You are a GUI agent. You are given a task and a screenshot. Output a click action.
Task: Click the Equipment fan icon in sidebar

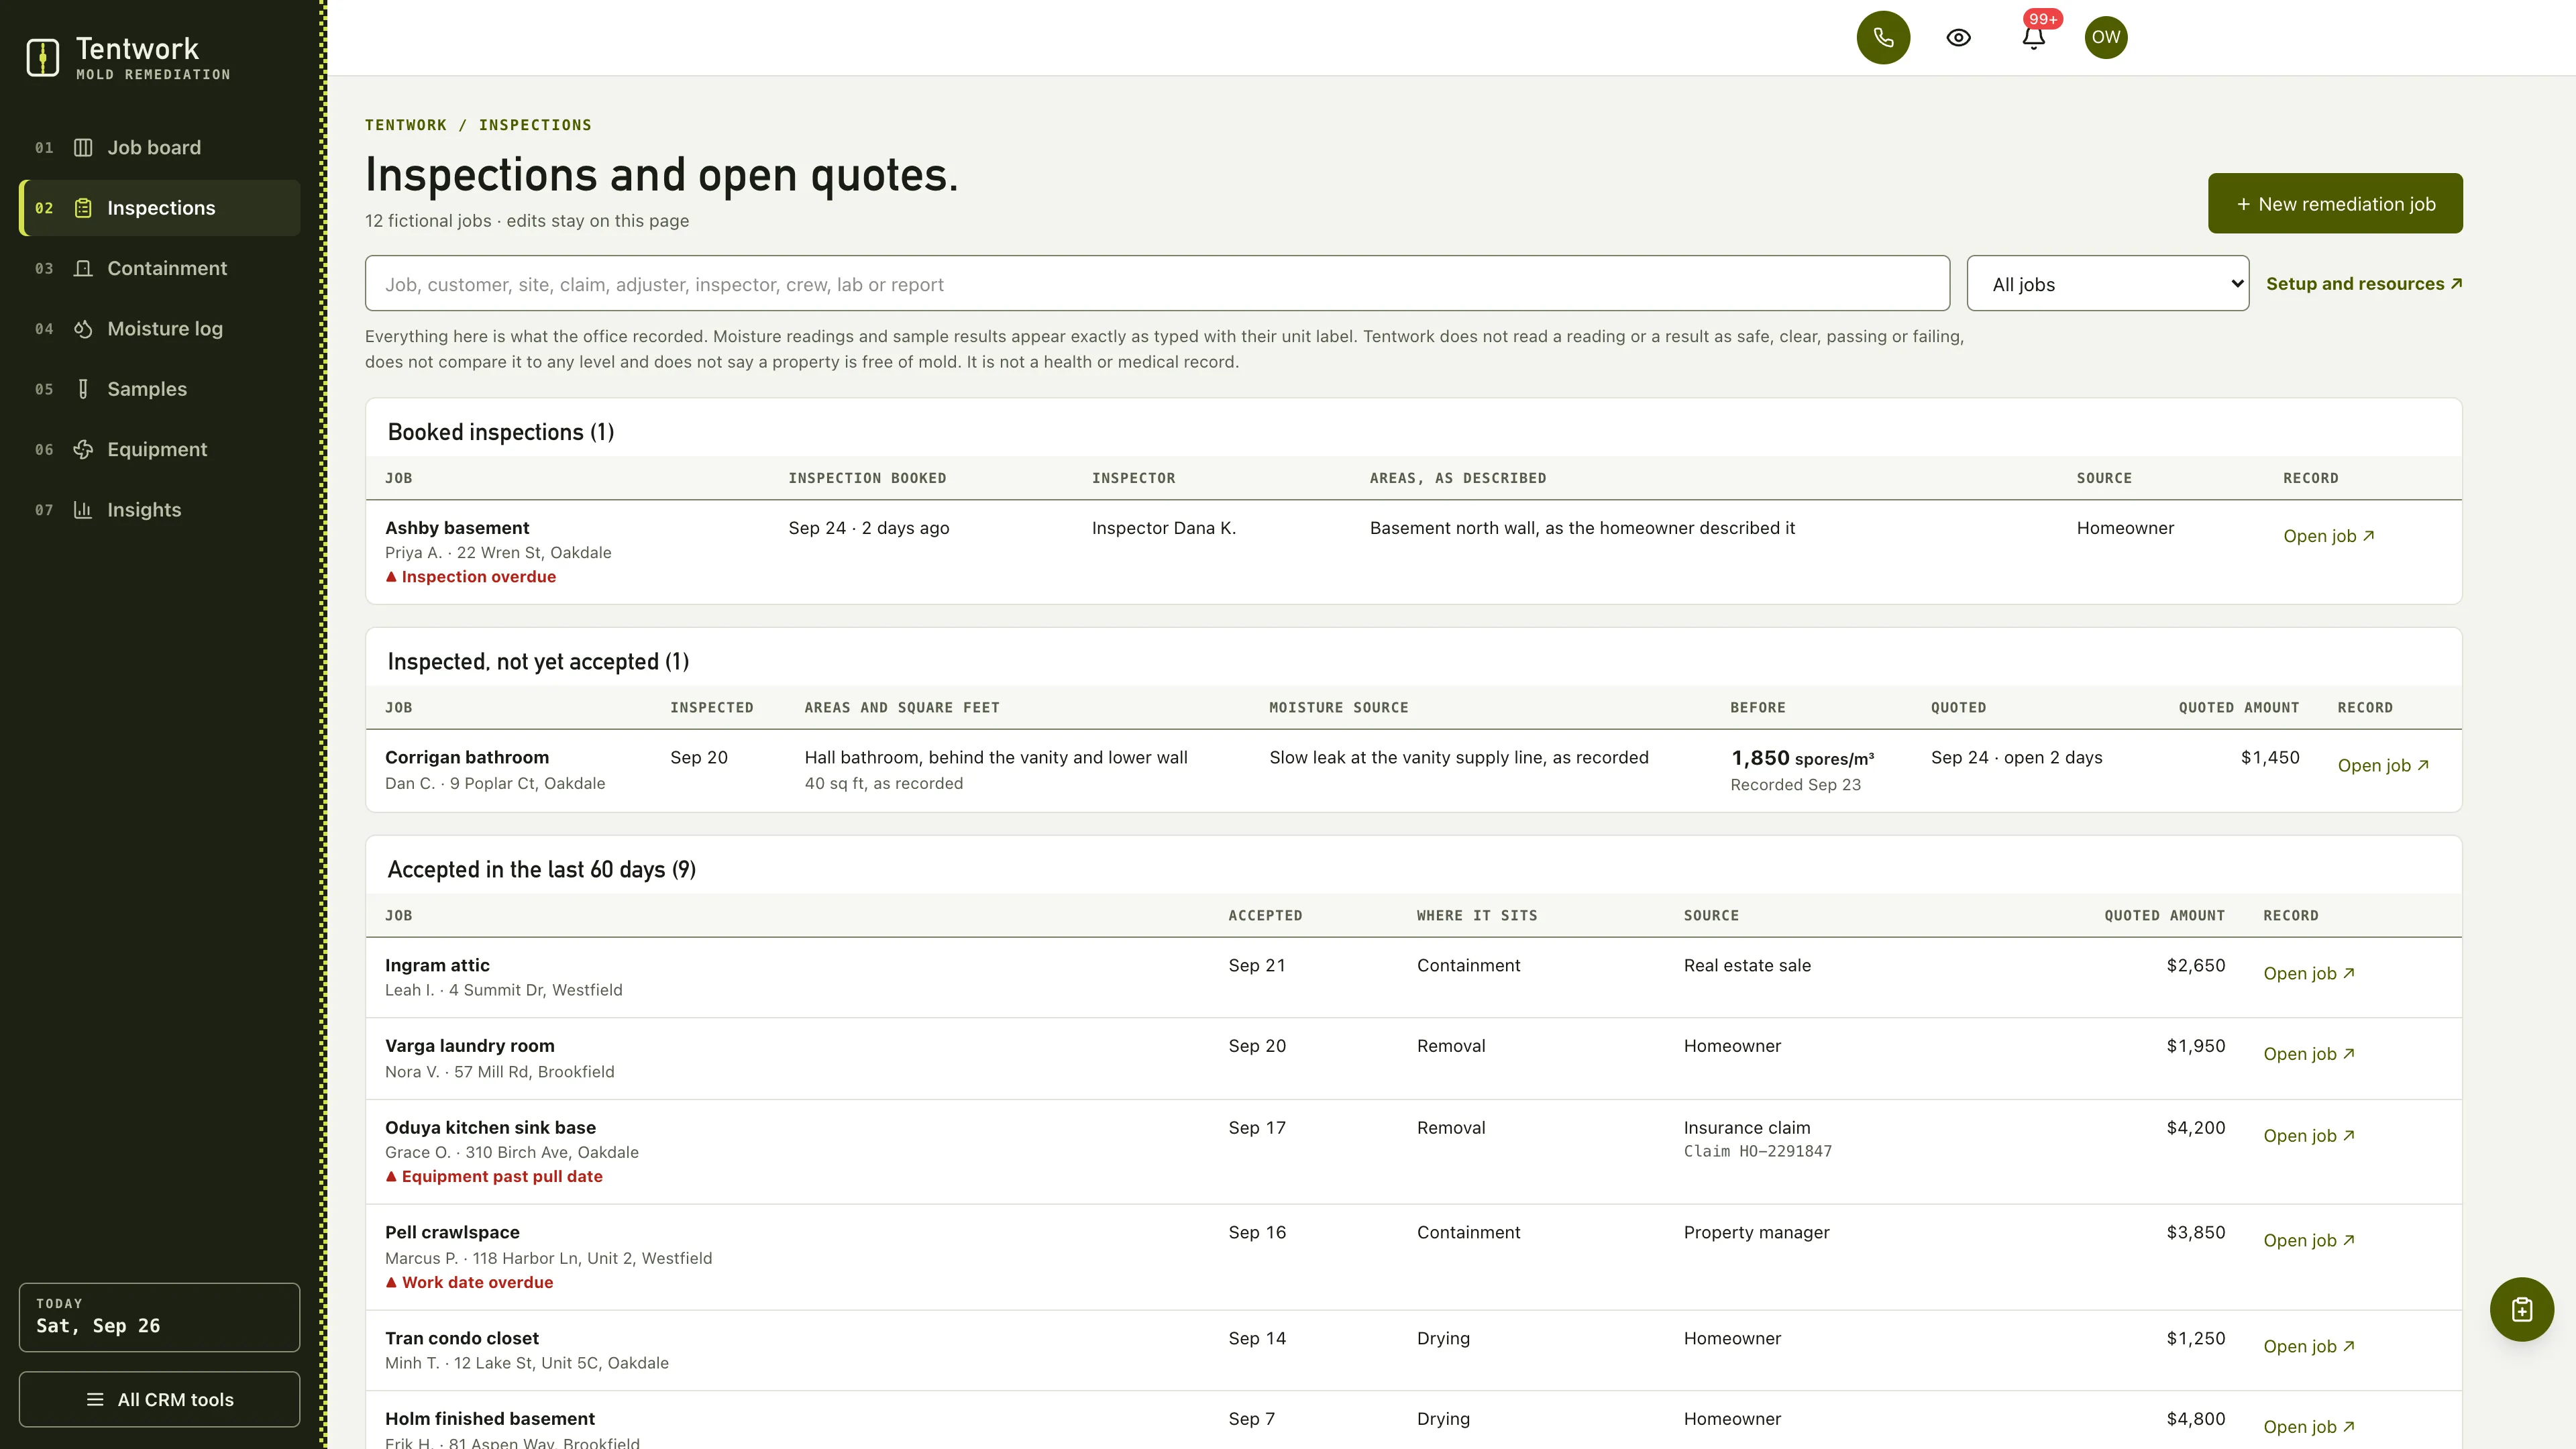(83, 449)
